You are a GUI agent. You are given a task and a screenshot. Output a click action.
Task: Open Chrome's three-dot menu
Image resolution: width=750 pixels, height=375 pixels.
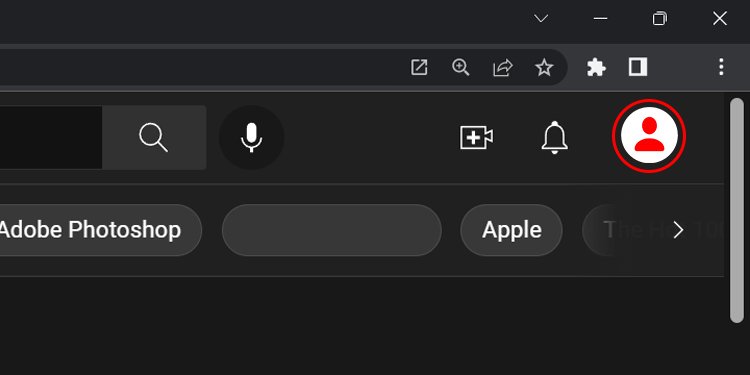(x=721, y=67)
